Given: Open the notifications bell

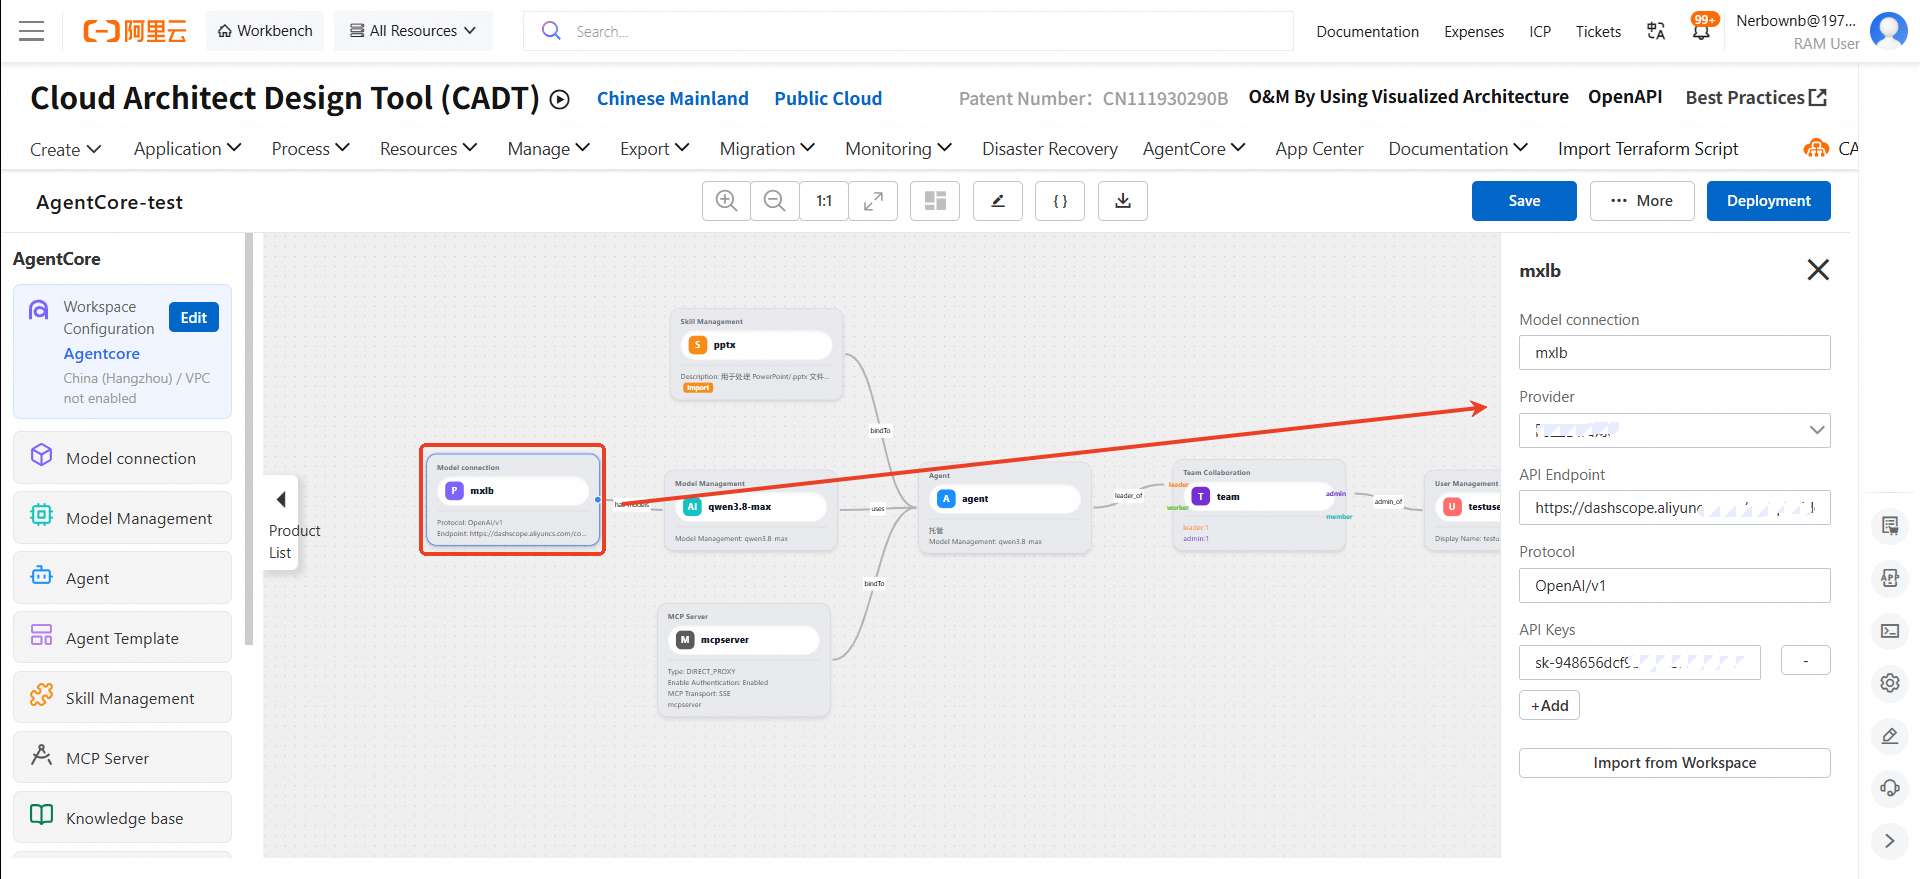Looking at the screenshot, I should point(1701,31).
